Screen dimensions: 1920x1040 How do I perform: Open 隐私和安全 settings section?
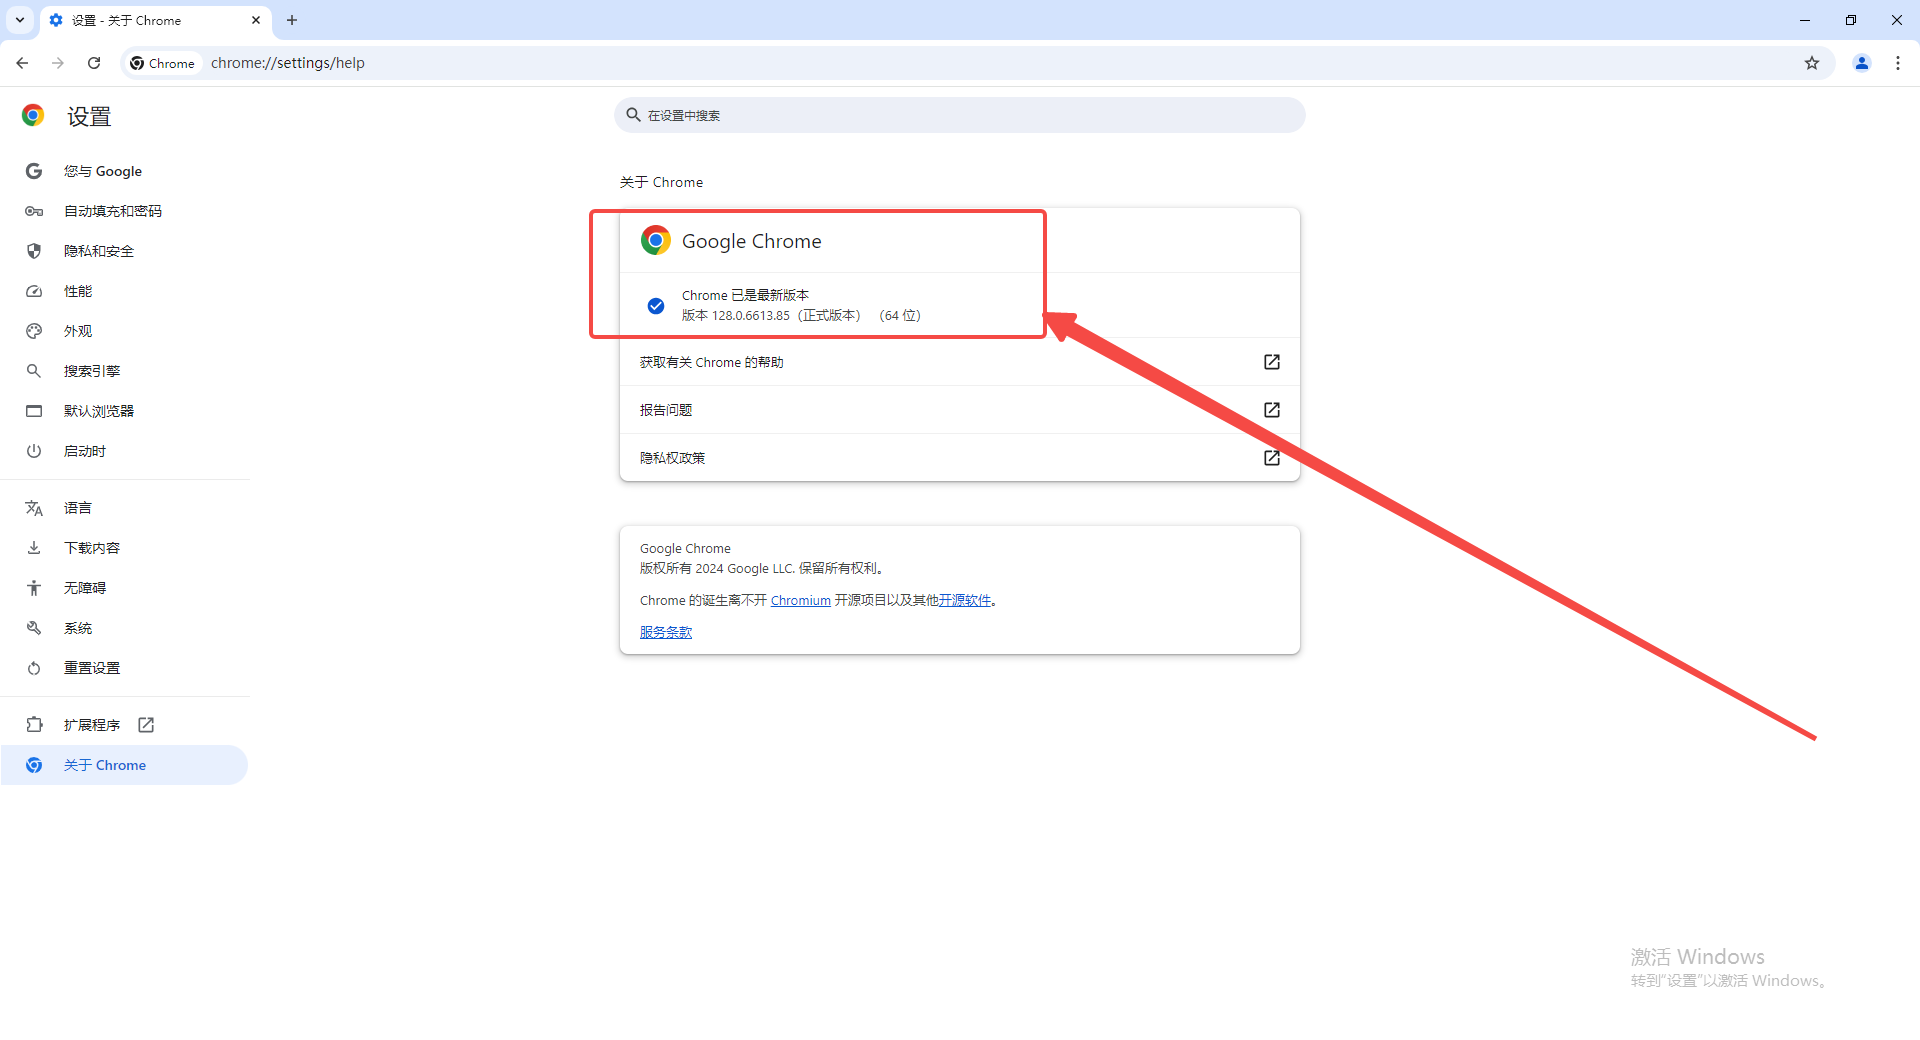click(125, 251)
